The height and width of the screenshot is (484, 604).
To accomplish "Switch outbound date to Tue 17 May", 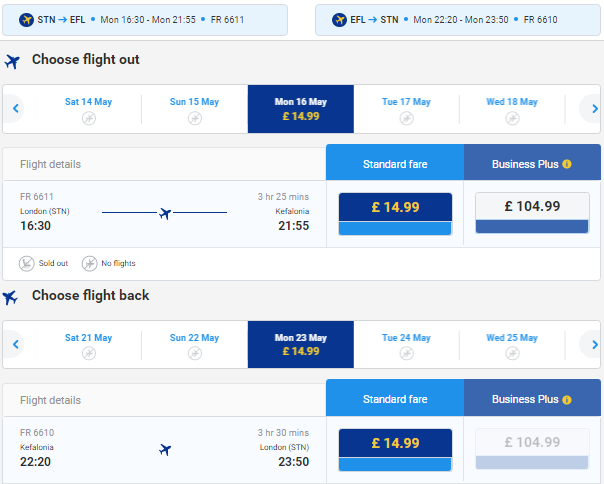I will [x=406, y=109].
